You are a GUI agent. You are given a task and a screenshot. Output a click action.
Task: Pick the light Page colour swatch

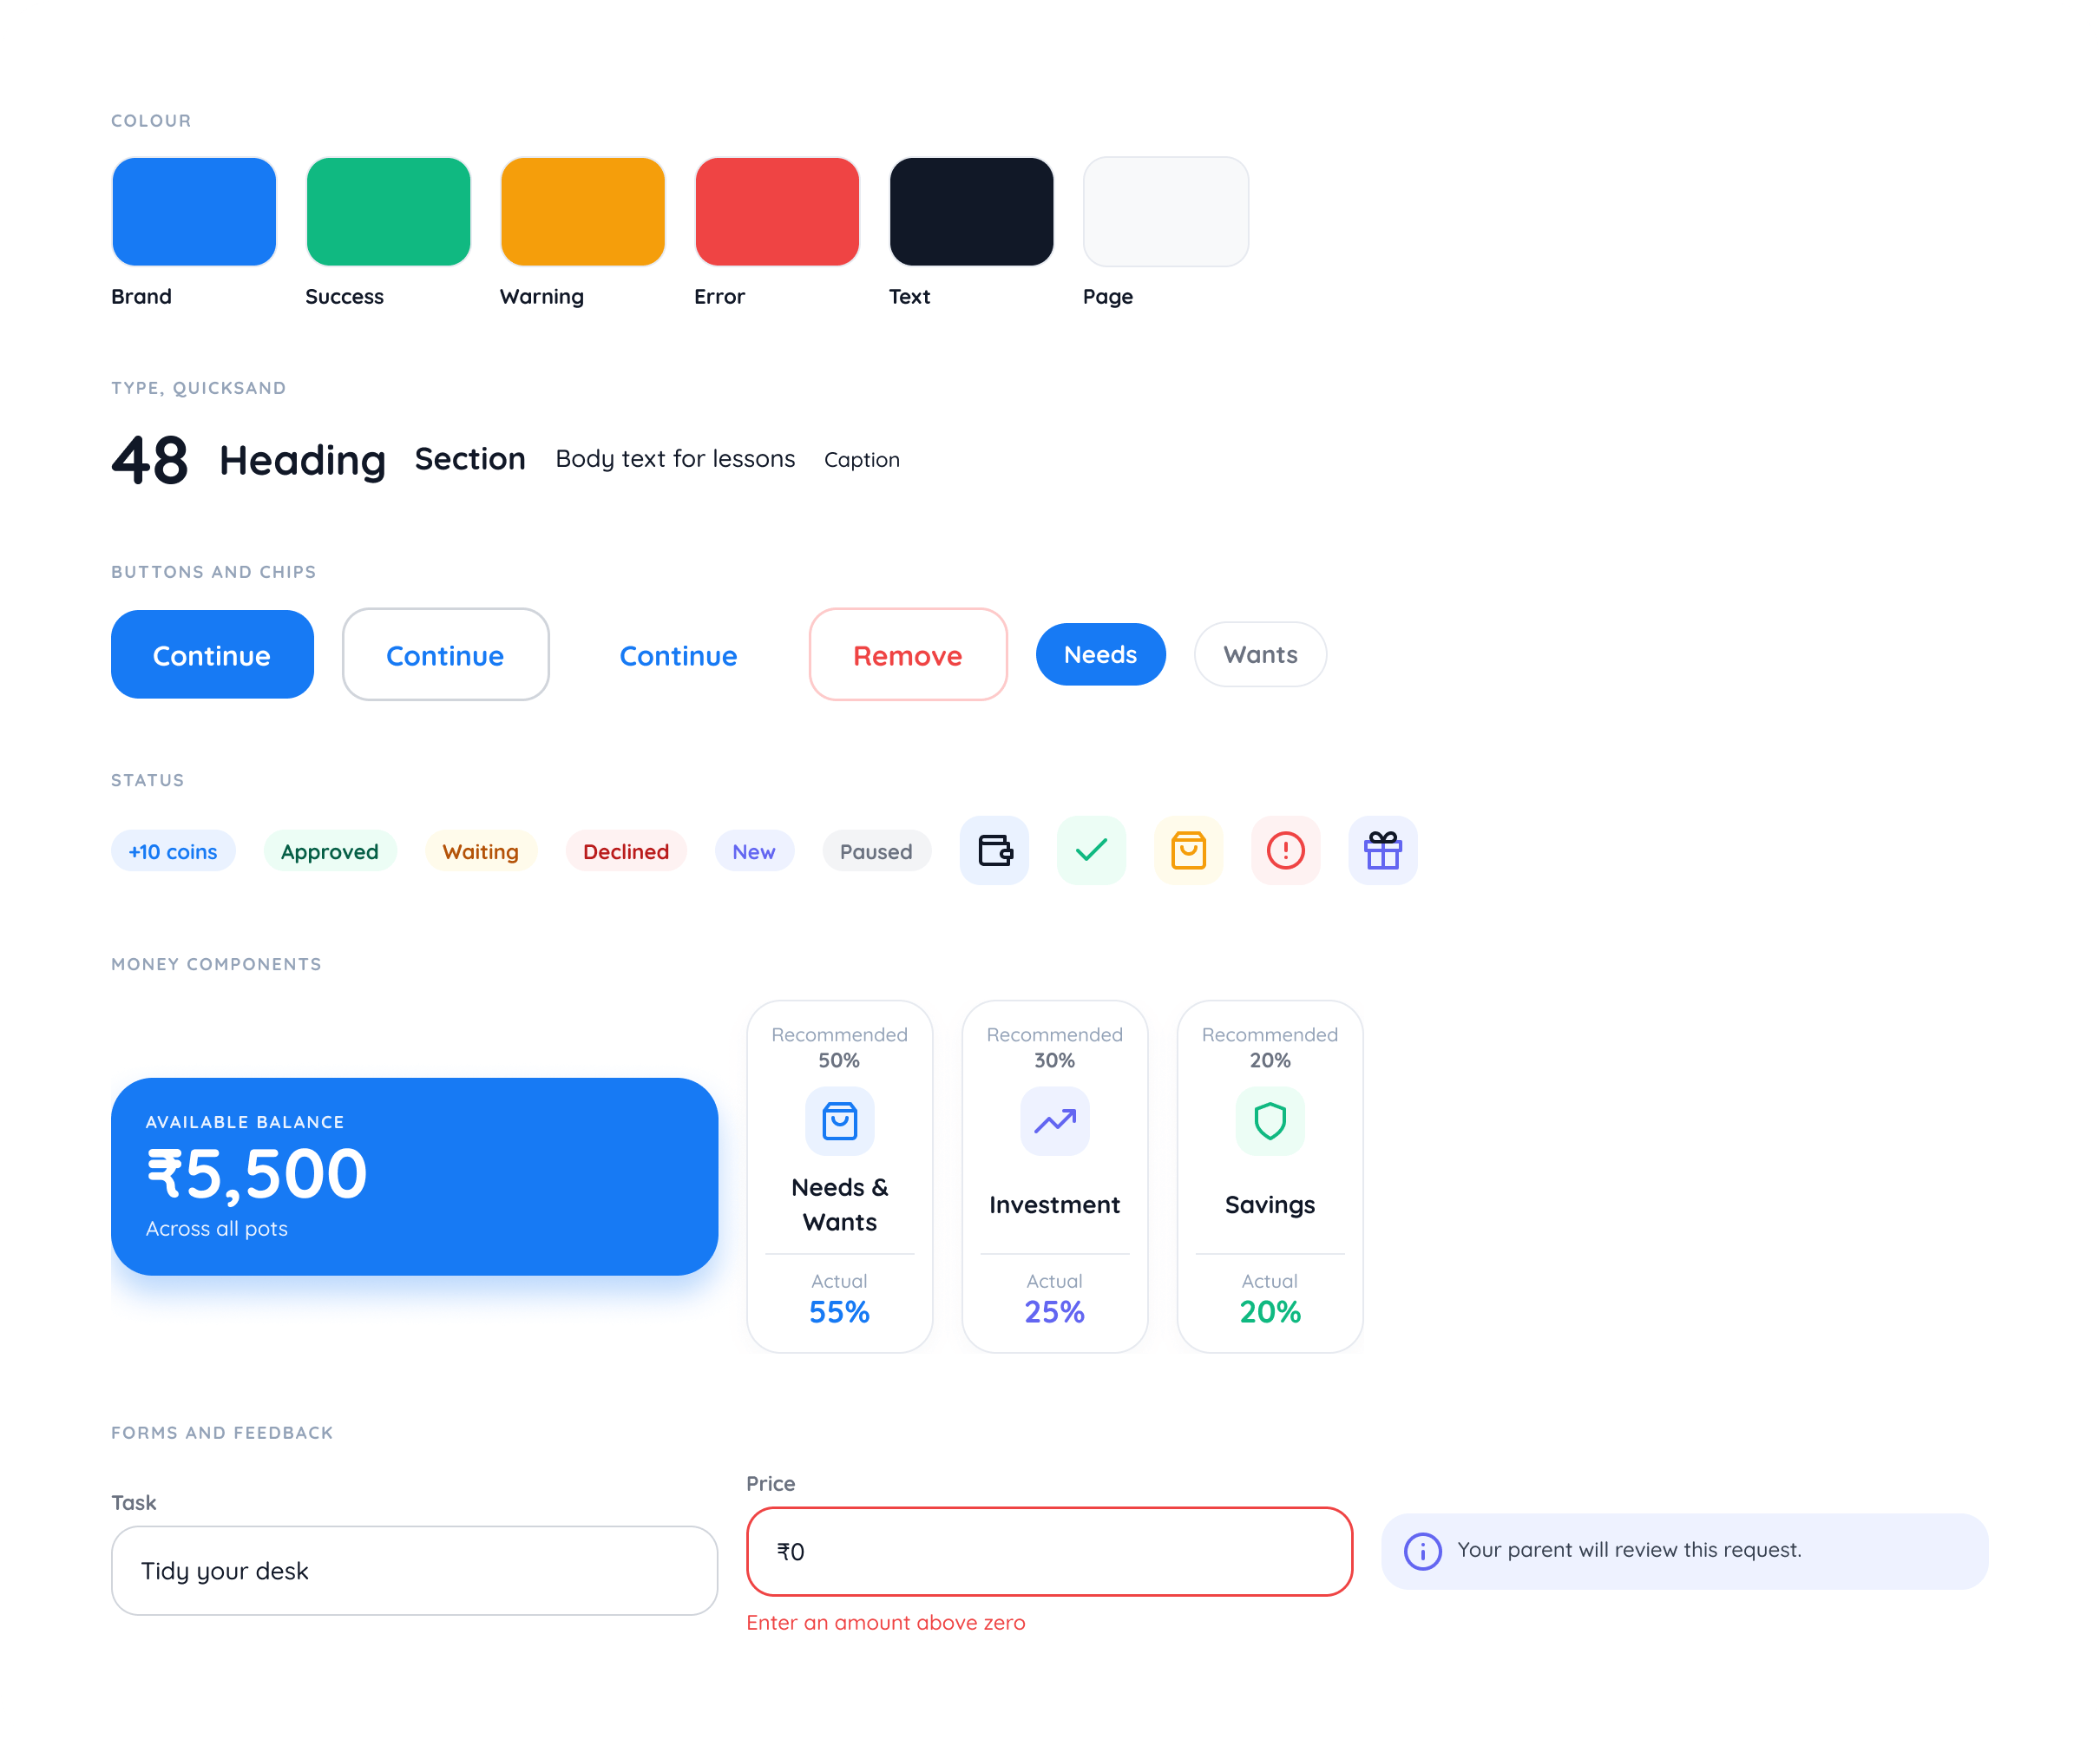(1166, 212)
